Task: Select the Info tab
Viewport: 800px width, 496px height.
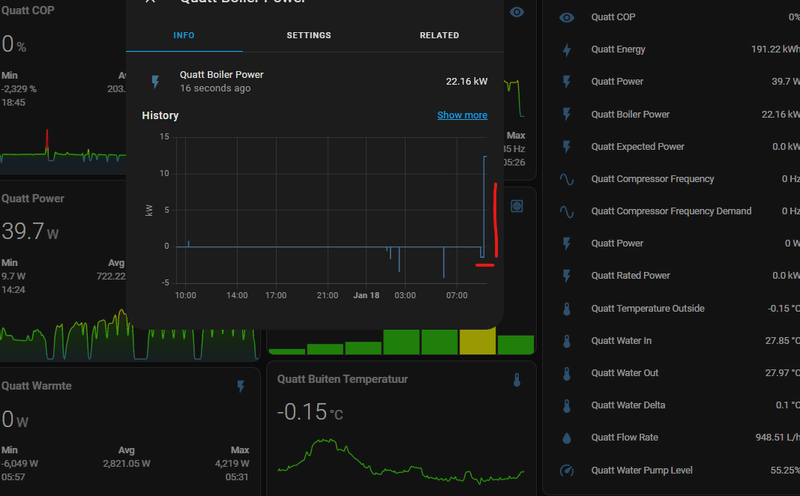Action: 184,35
